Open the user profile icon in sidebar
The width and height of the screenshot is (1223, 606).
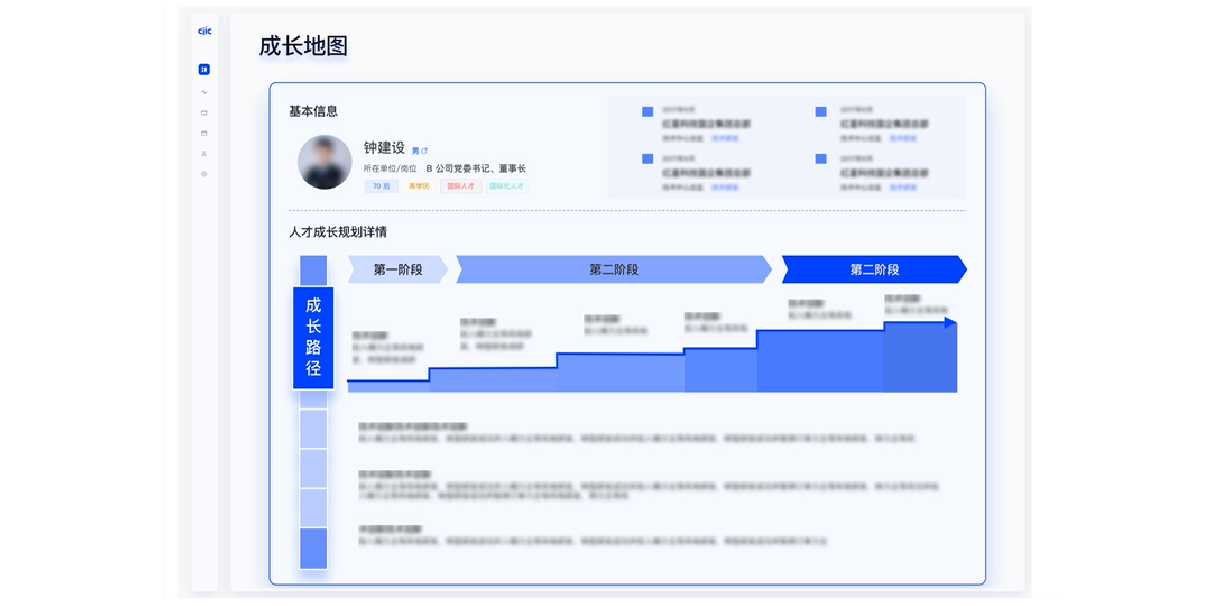pyautogui.click(x=204, y=154)
